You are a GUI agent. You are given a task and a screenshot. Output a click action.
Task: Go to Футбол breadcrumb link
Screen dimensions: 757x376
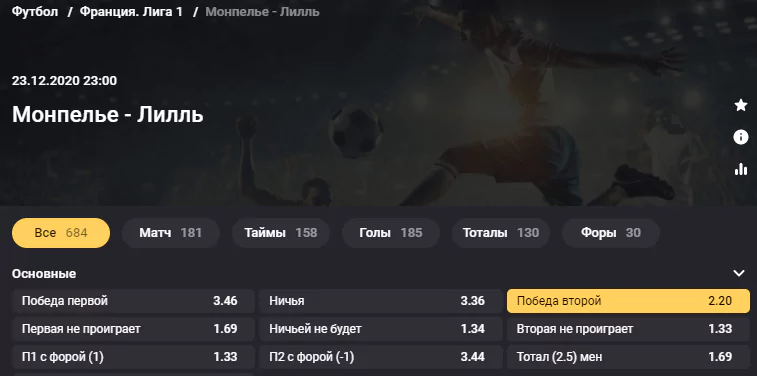click(x=35, y=12)
